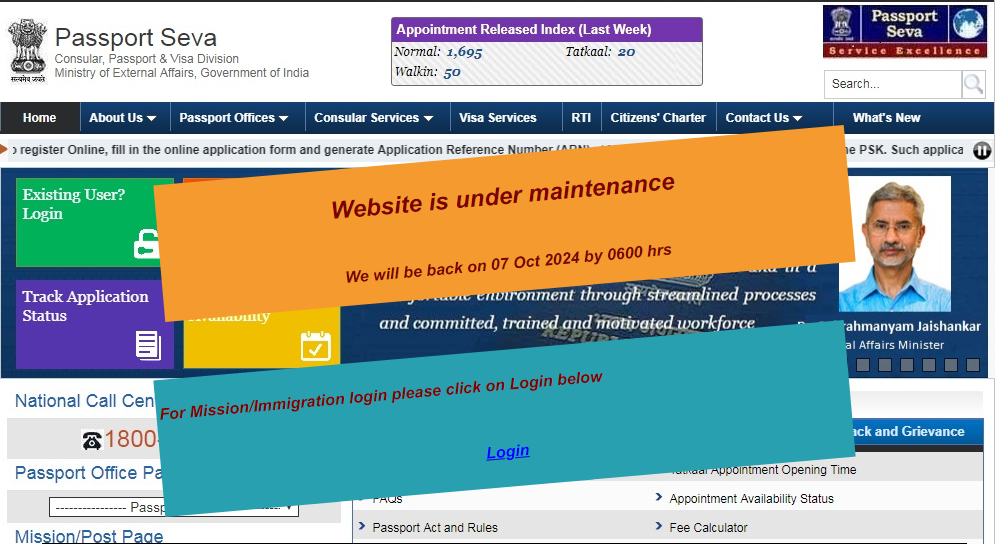
Task: Open the Passport Act and Rules link
Action: (435, 527)
